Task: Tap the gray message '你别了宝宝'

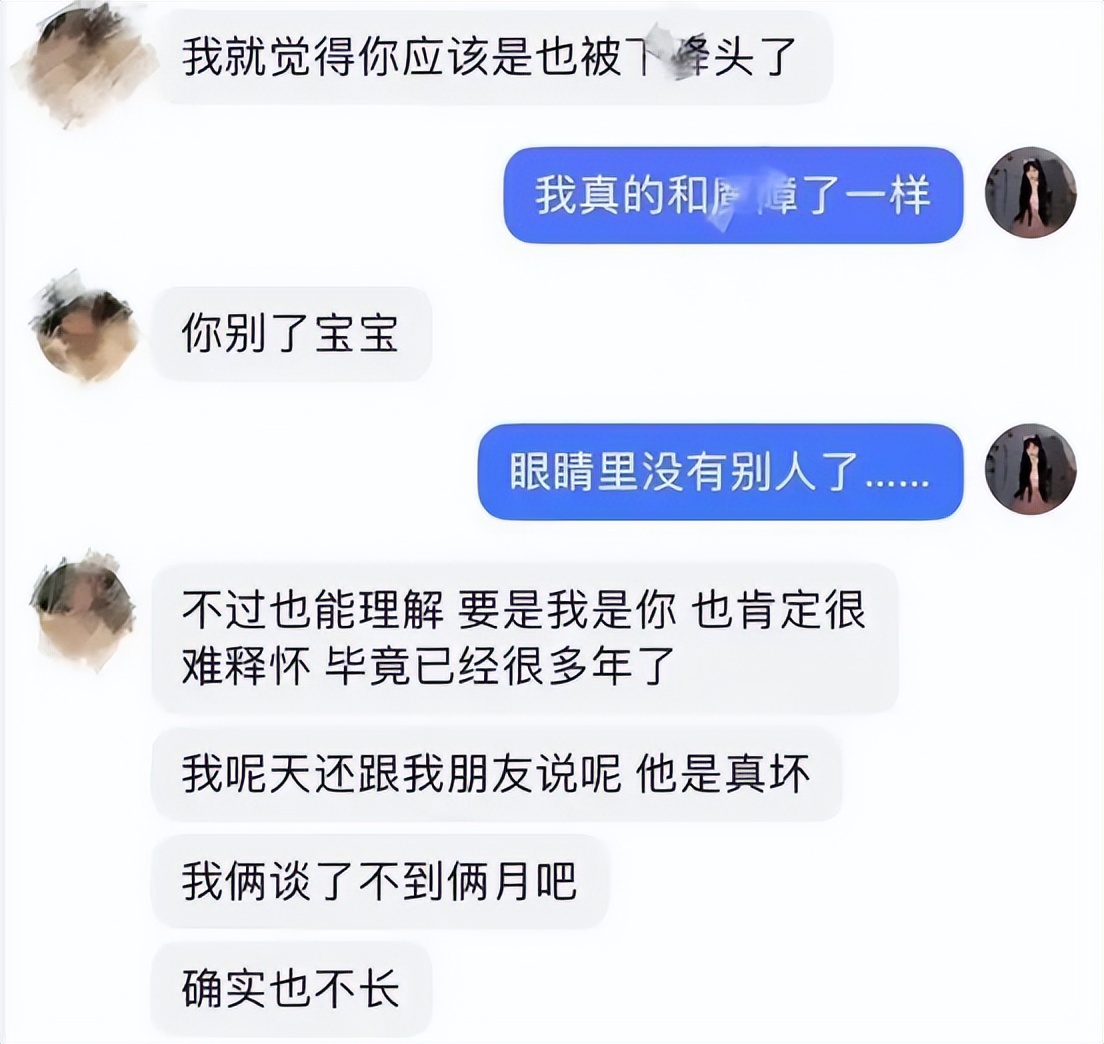Action: 291,333
